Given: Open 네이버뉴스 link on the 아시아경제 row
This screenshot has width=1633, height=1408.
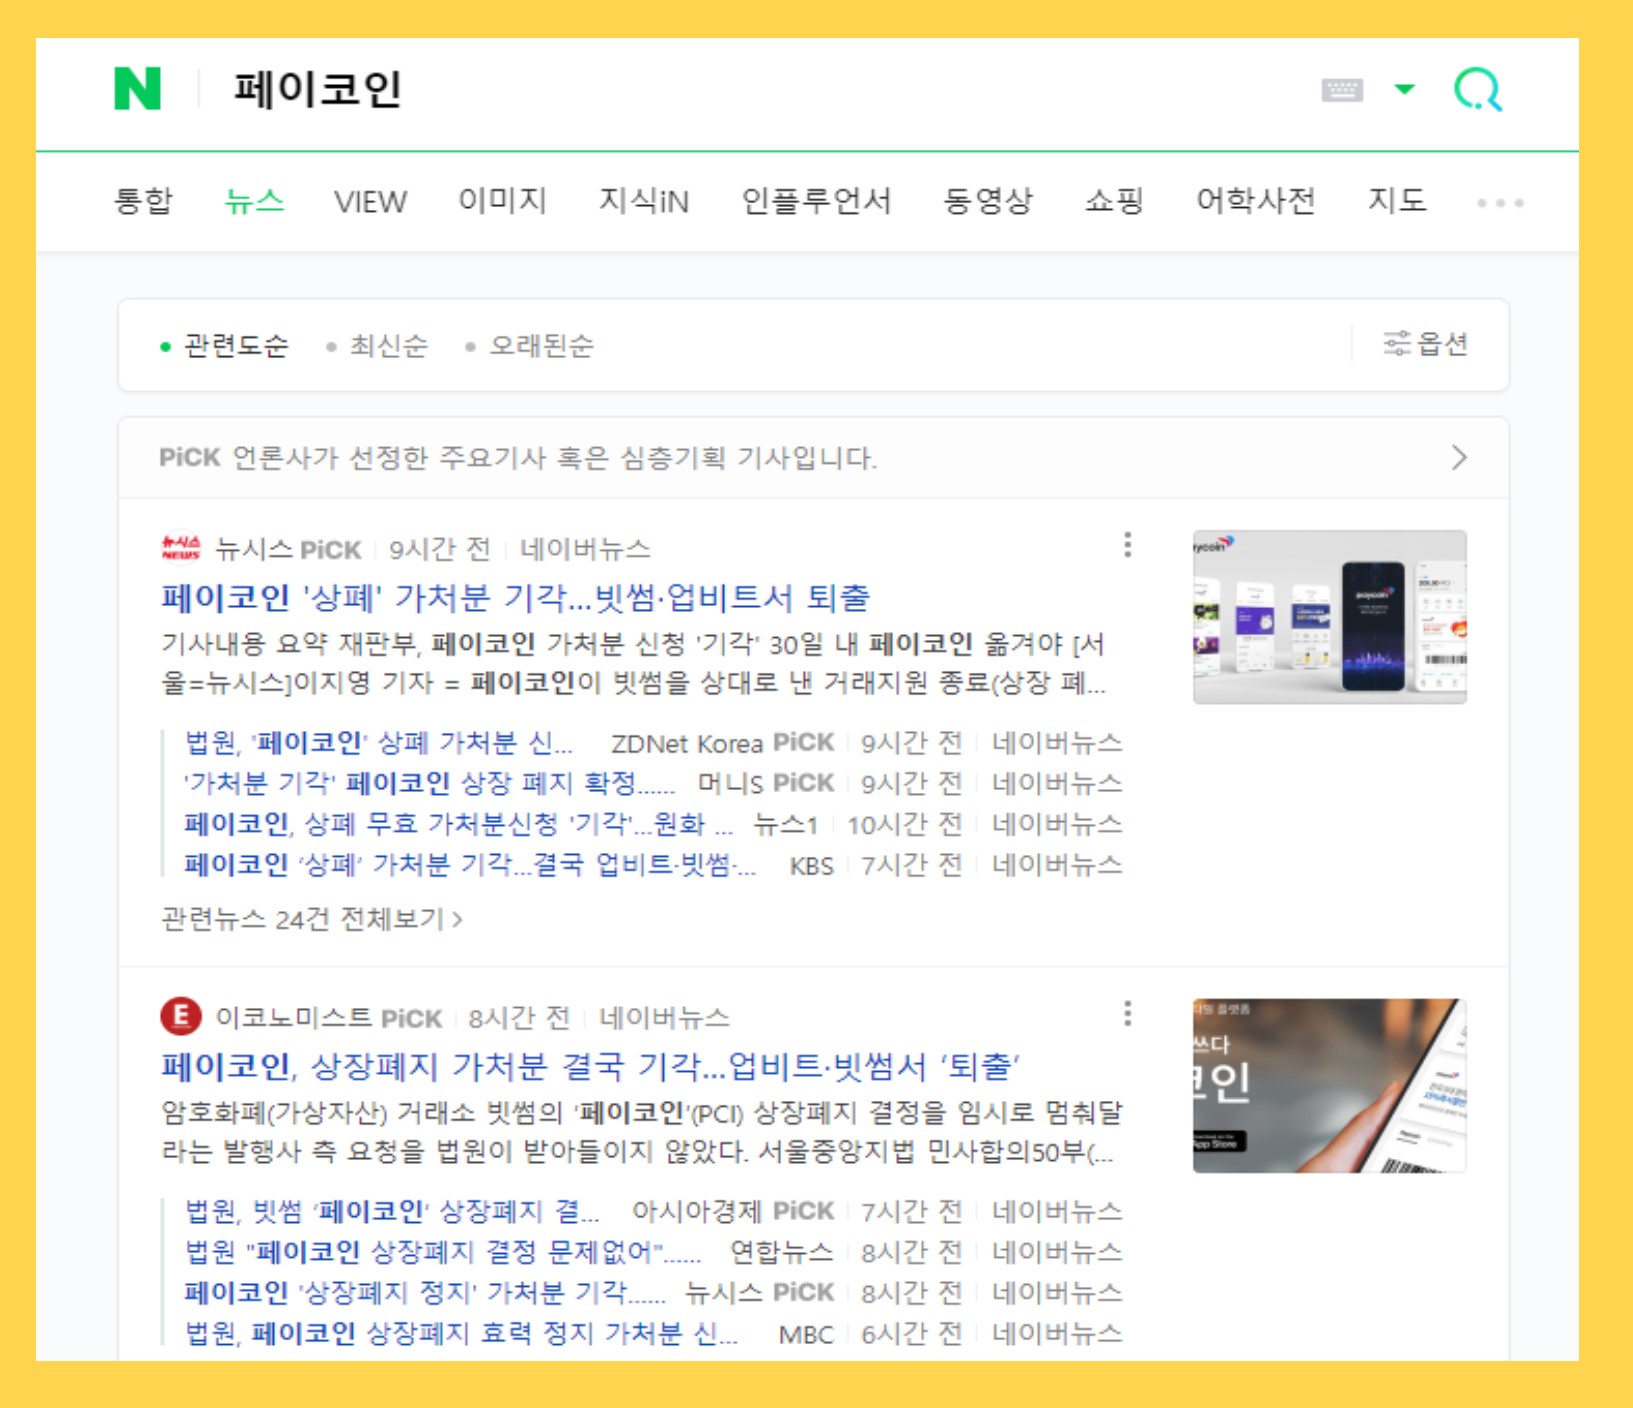Looking at the screenshot, I should [1057, 1212].
